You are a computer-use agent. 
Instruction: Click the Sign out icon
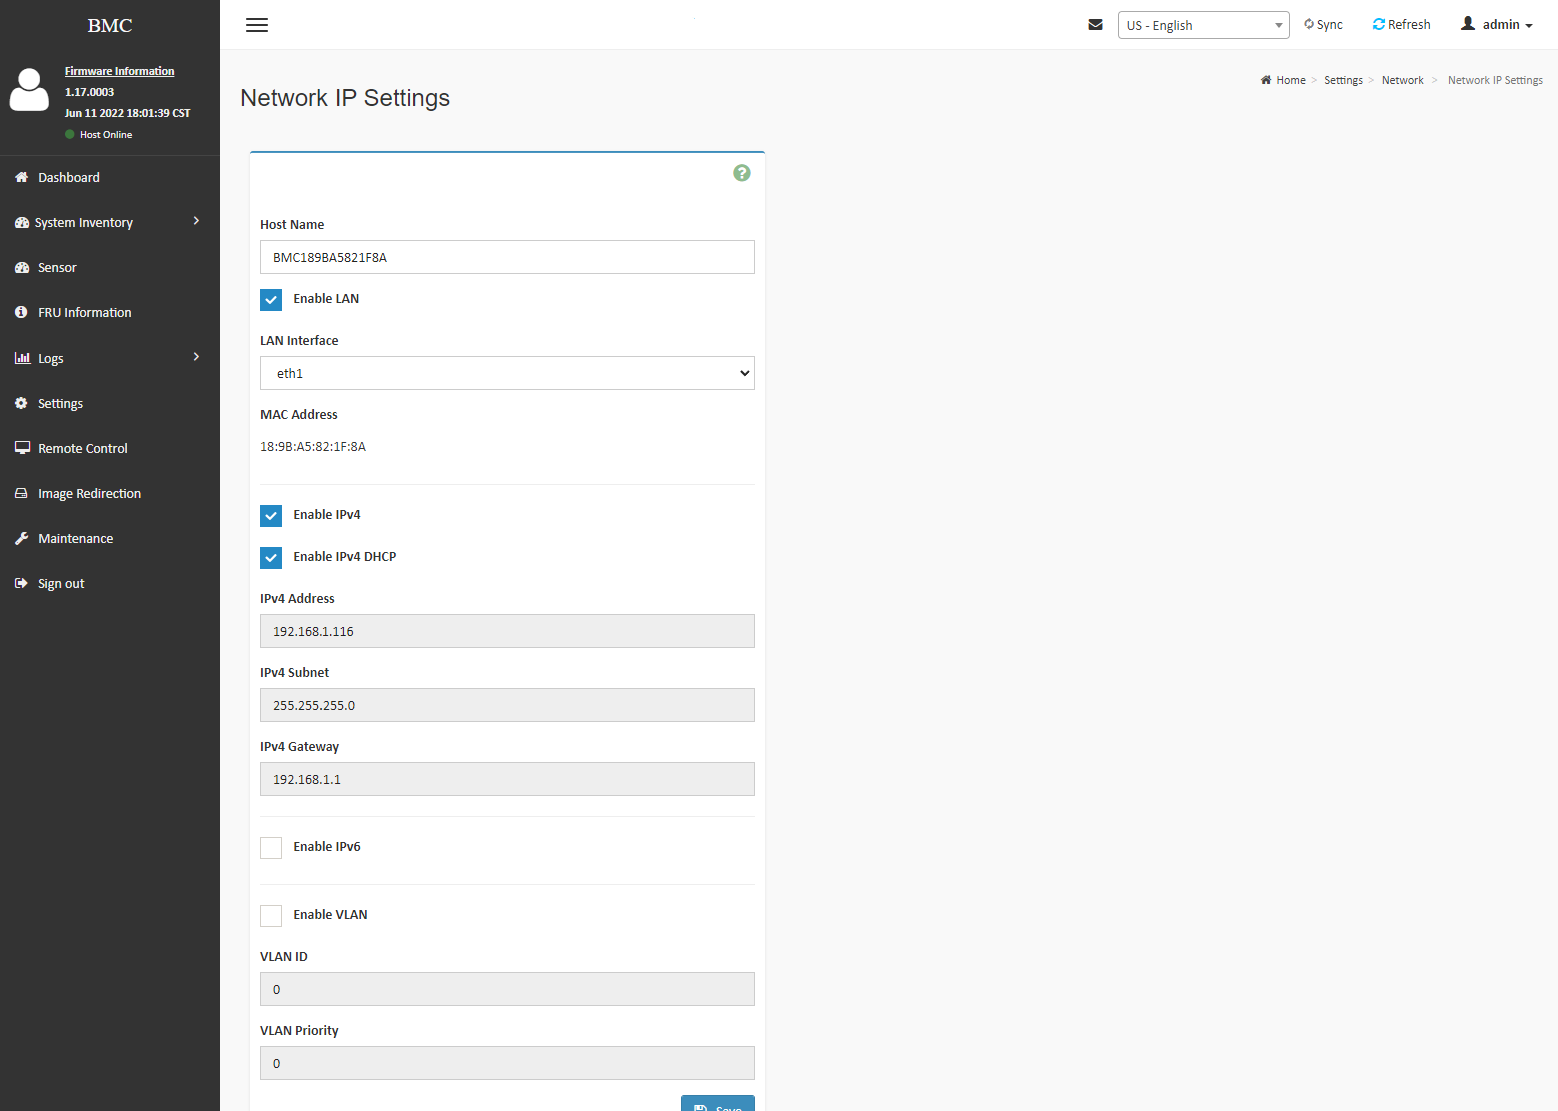[22, 583]
